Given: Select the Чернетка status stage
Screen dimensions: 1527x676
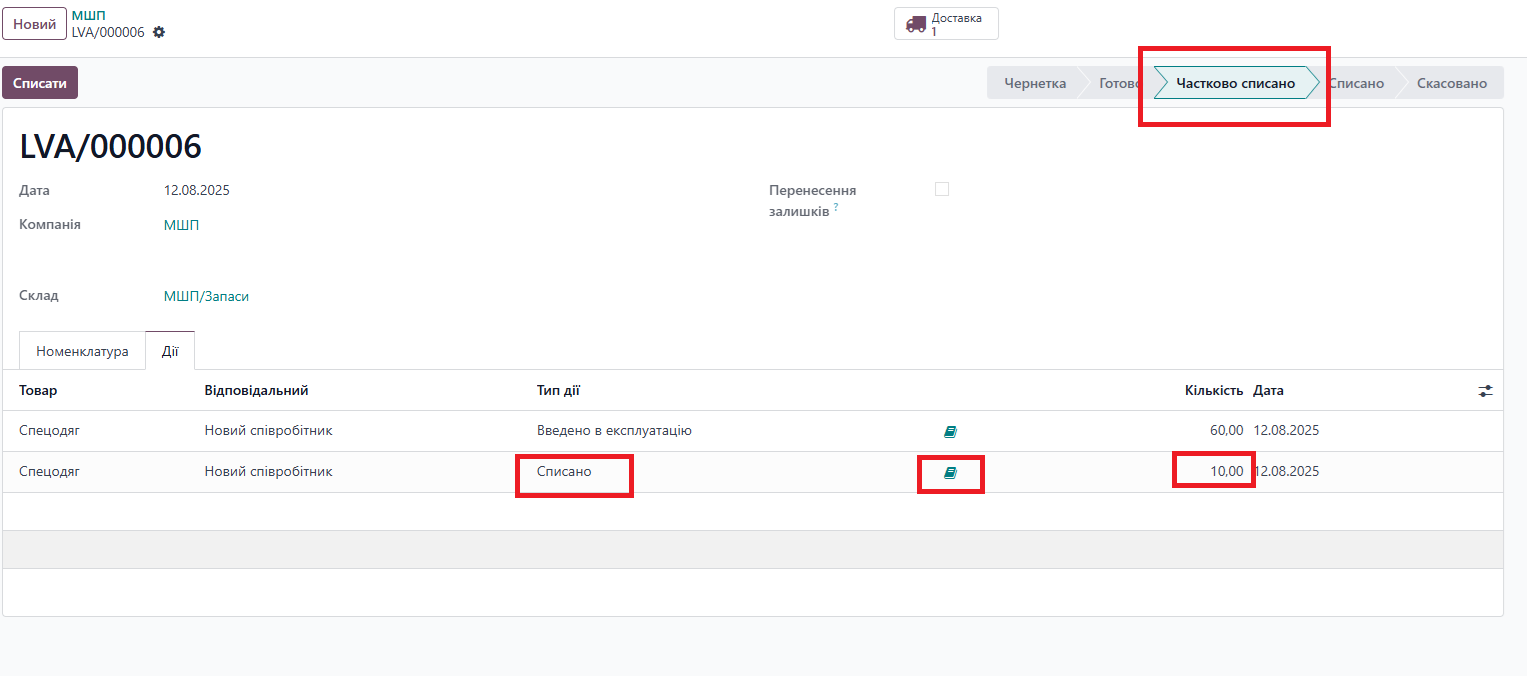Looking at the screenshot, I should [x=1034, y=83].
